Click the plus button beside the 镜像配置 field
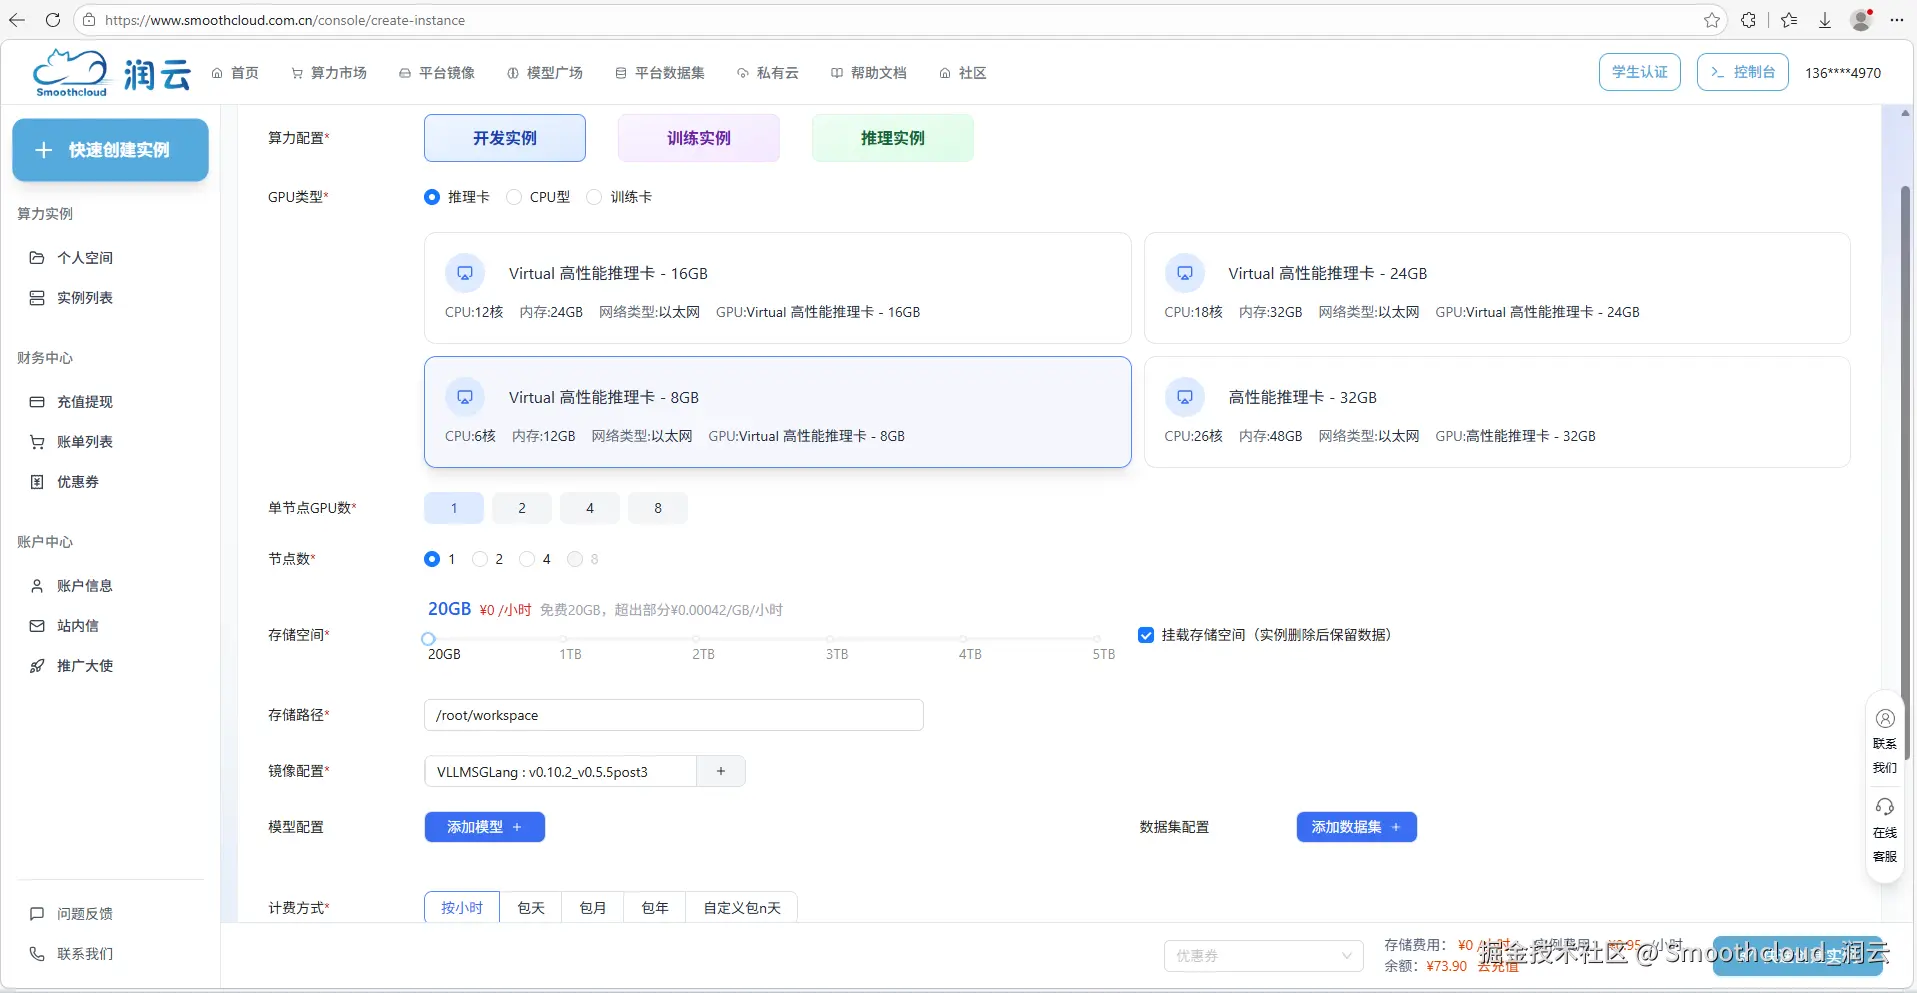 coord(721,771)
